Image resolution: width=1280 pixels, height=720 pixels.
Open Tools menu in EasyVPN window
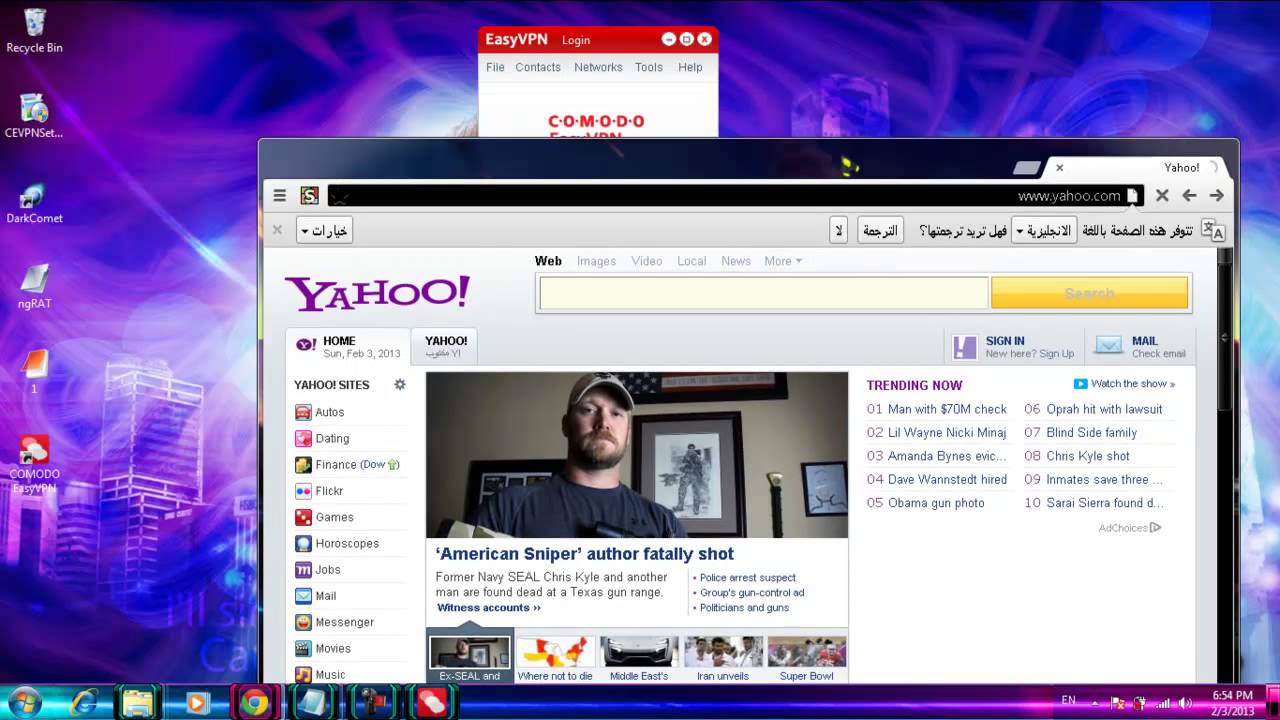649,67
